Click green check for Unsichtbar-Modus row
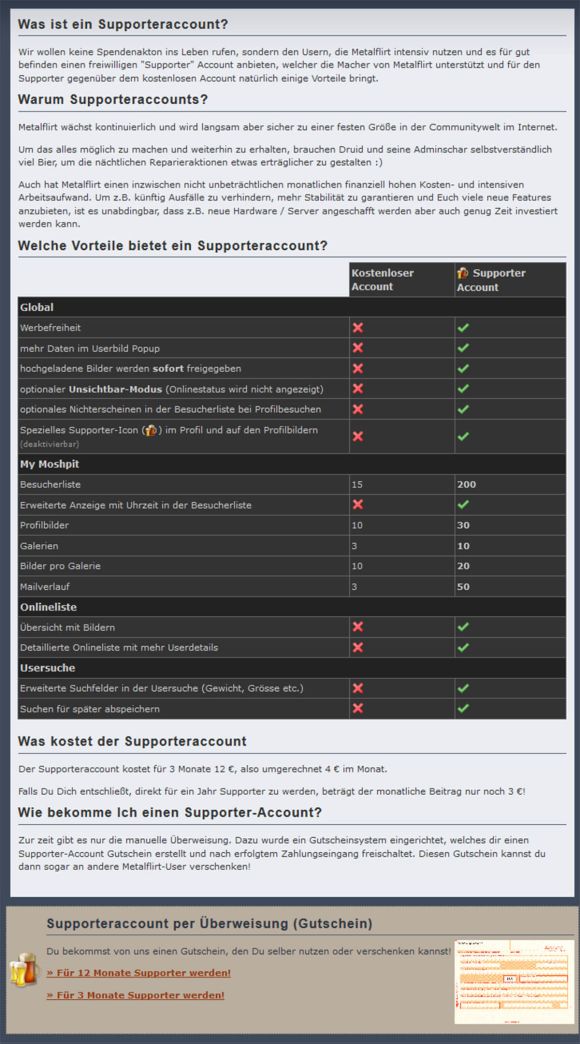The width and height of the screenshot is (580, 1044). click(x=463, y=388)
